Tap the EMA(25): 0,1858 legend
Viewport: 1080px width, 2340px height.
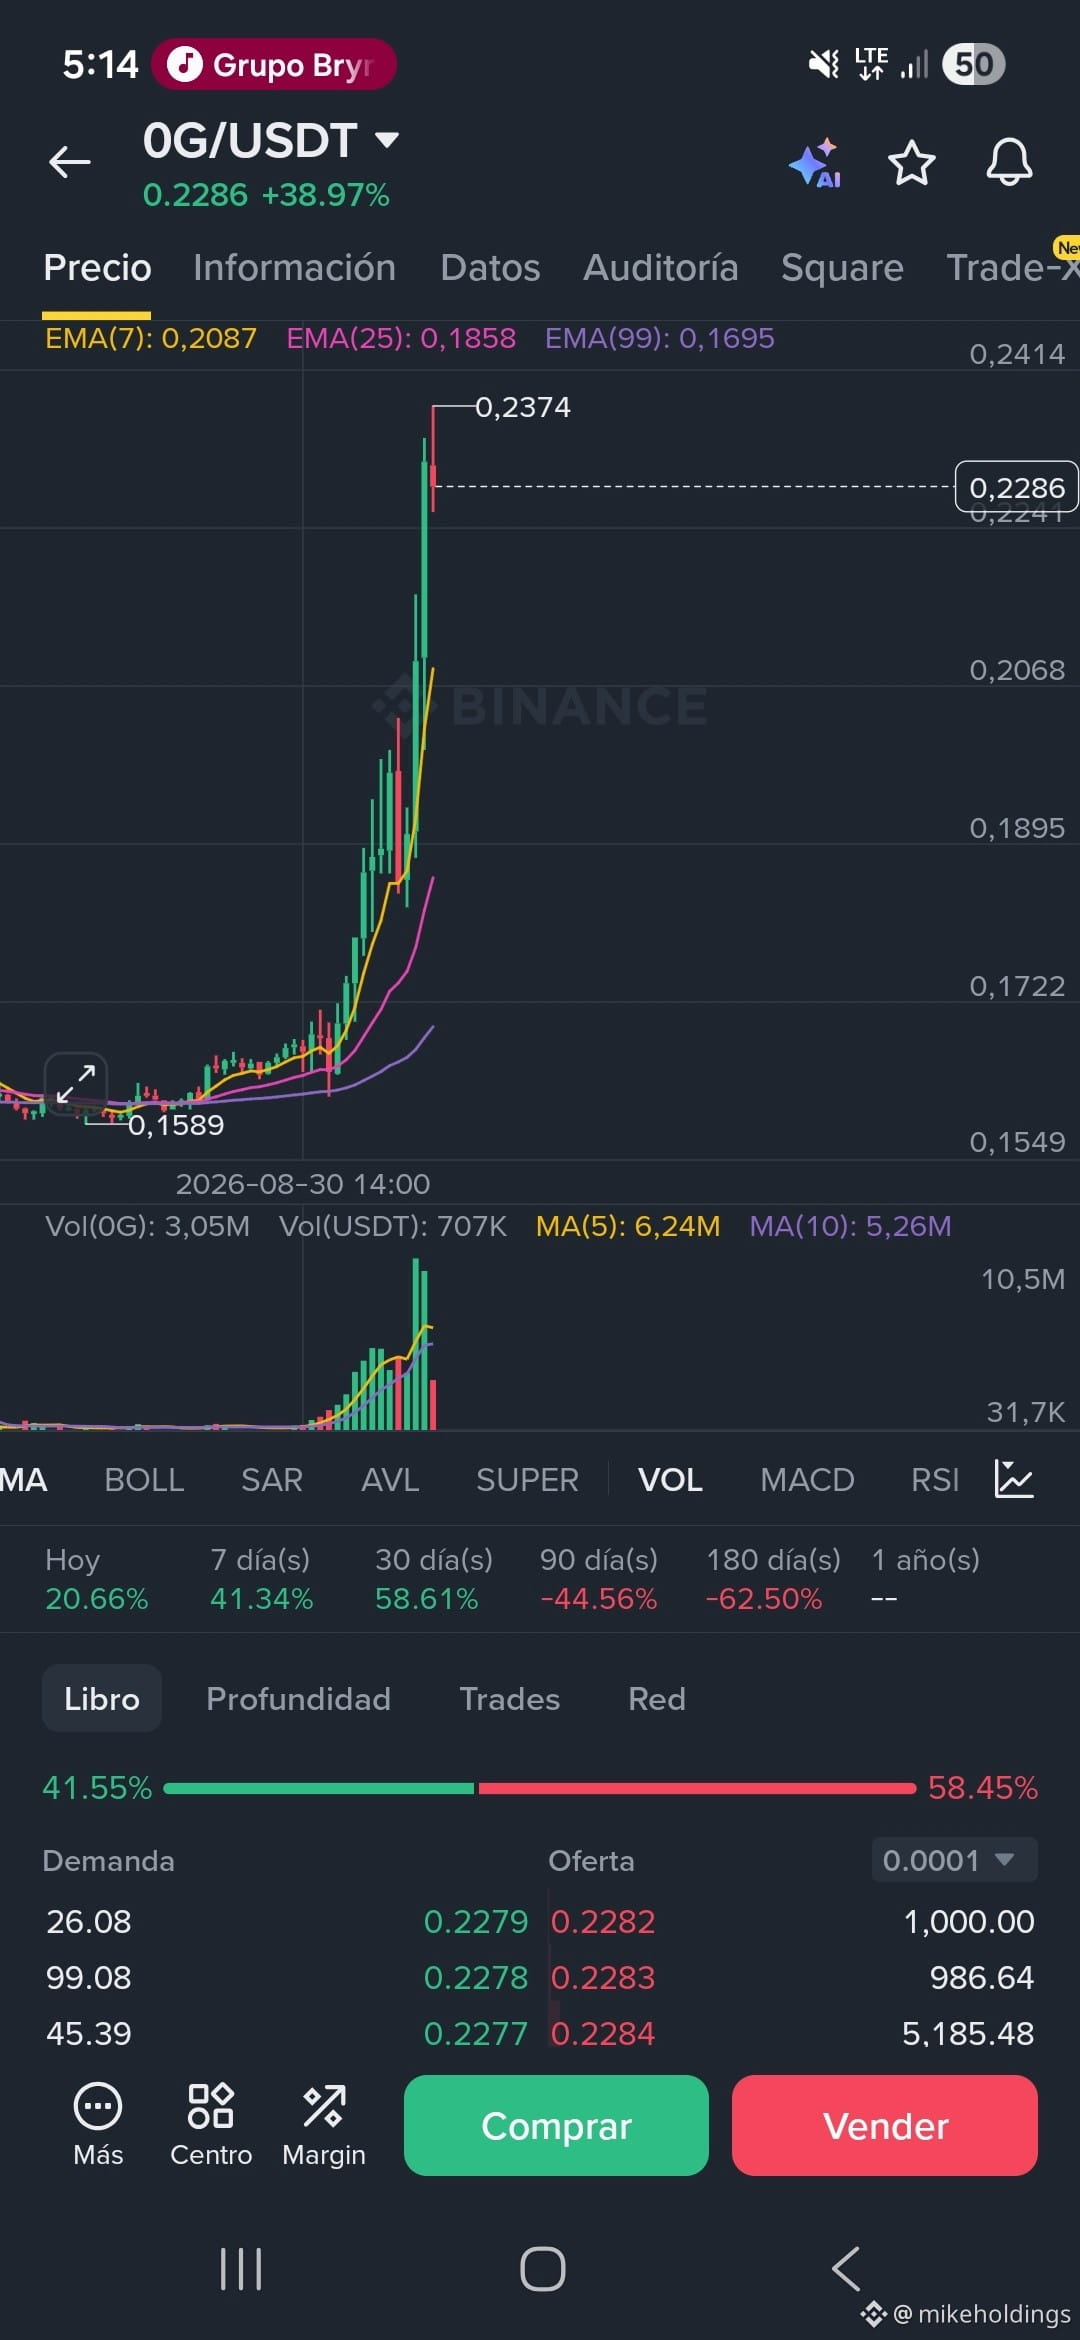(x=401, y=338)
